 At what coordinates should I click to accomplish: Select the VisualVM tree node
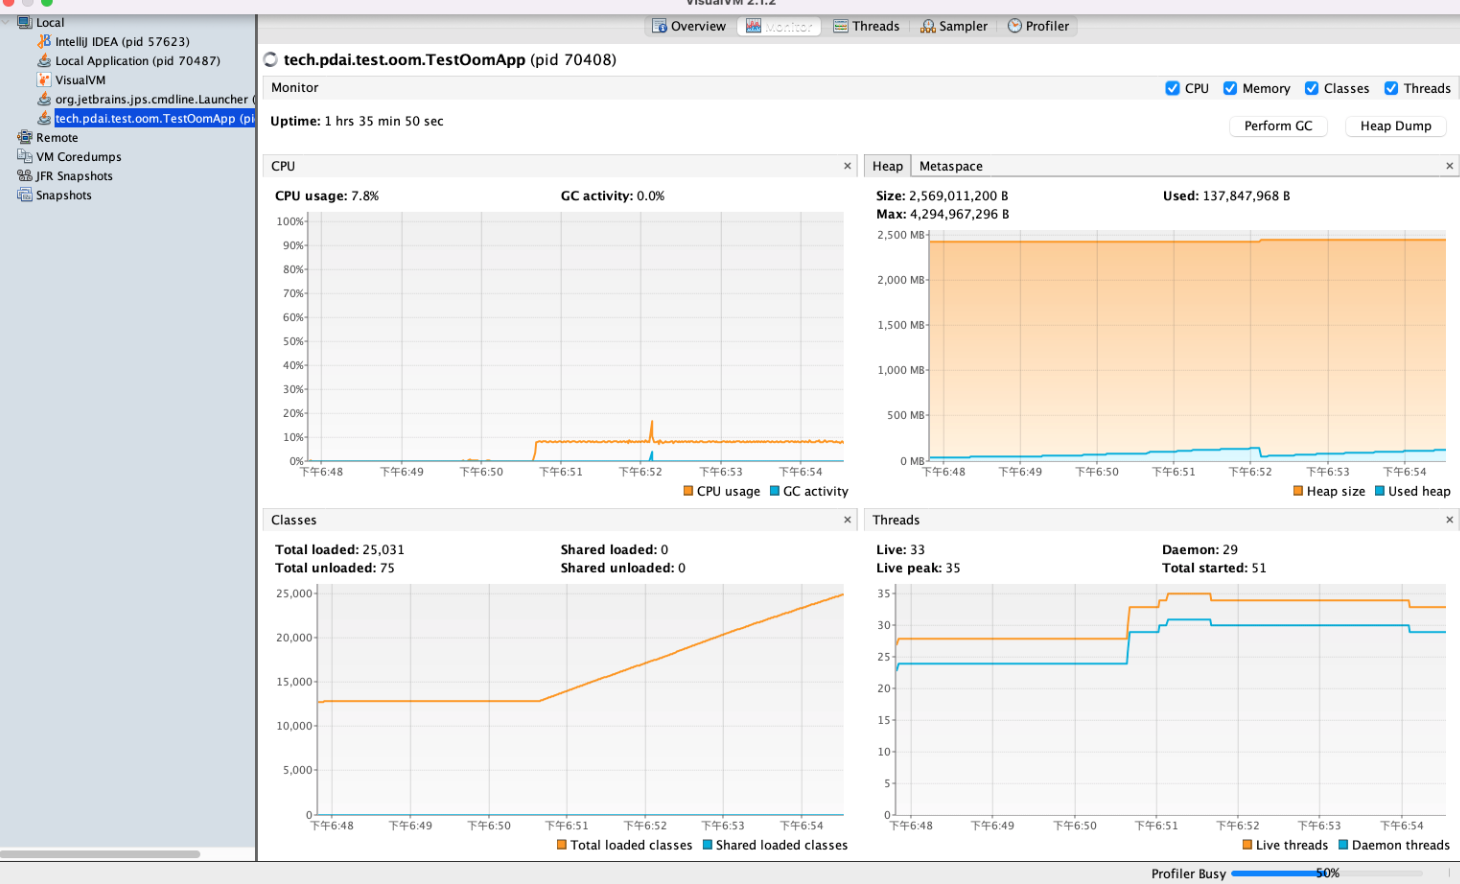[80, 79]
